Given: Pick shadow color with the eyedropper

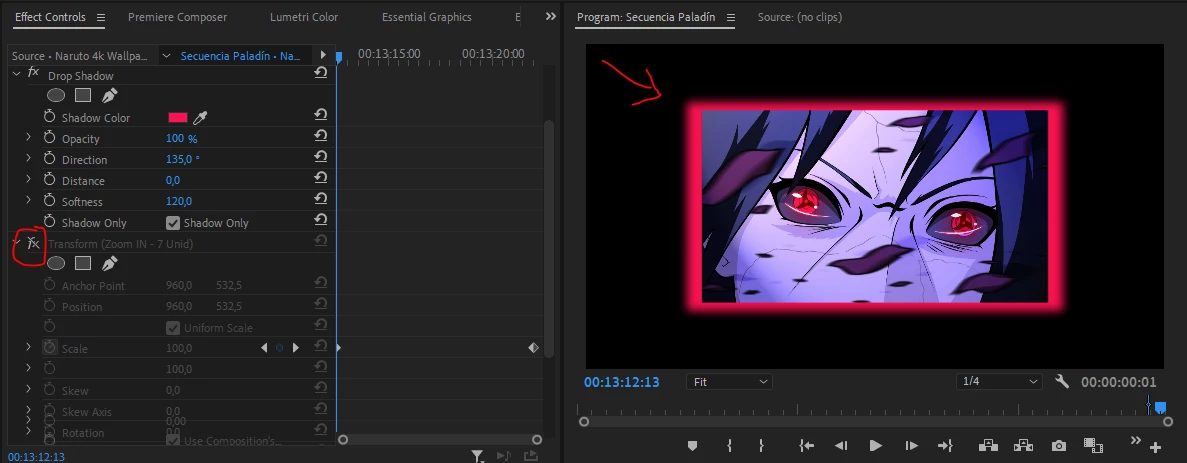Looking at the screenshot, I should 200,117.
